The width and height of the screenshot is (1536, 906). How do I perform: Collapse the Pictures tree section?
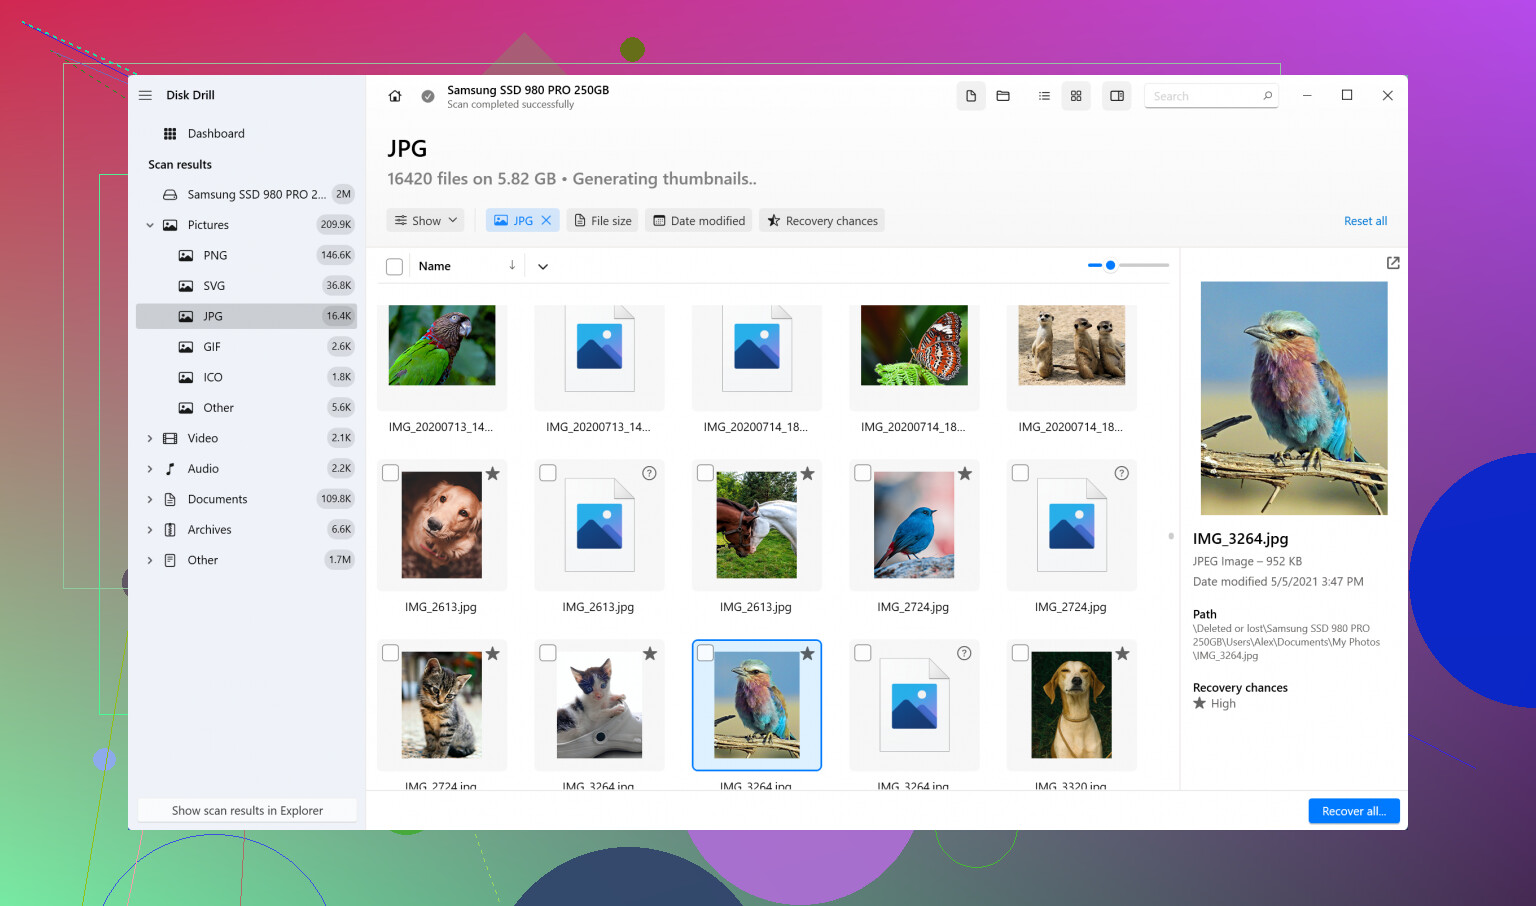click(x=150, y=225)
